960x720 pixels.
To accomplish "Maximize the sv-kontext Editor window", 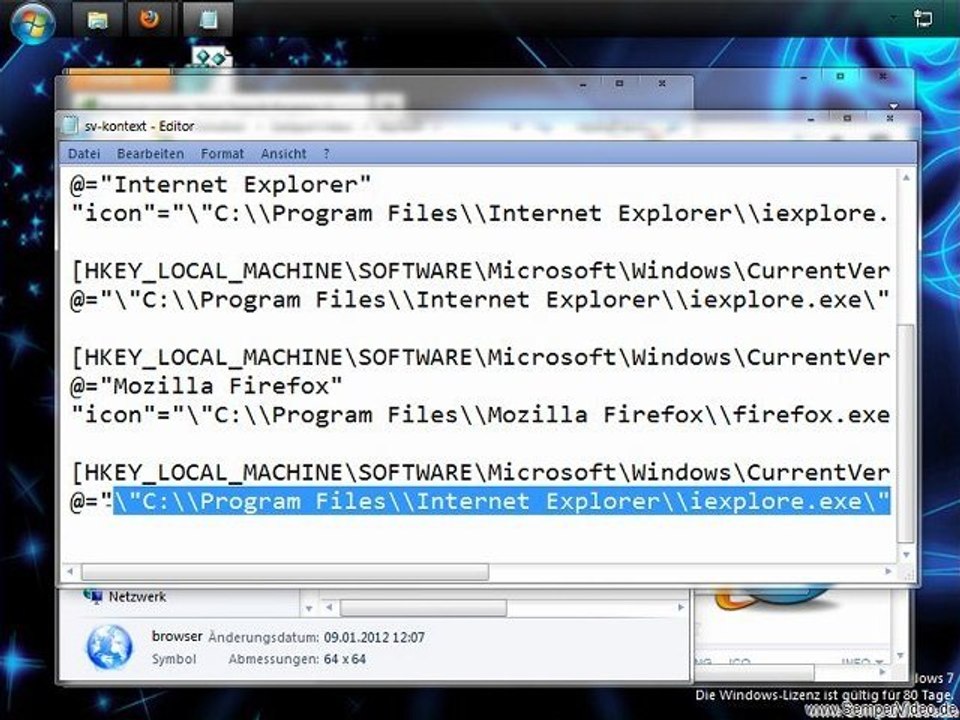I will [847, 119].
